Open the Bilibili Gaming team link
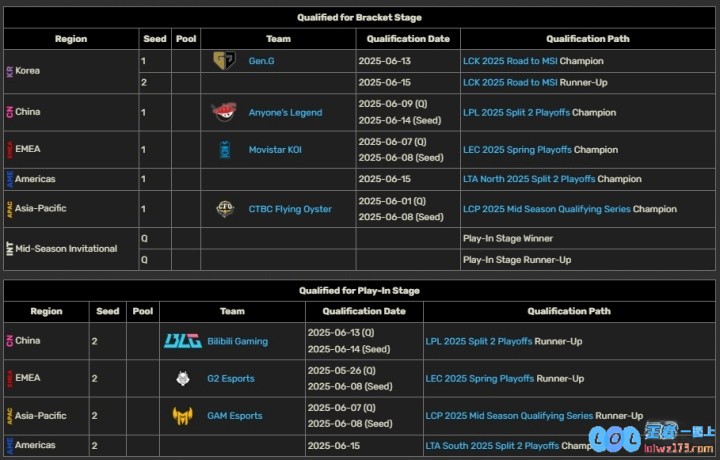Screen dimensions: 720x460 [x=237, y=342]
